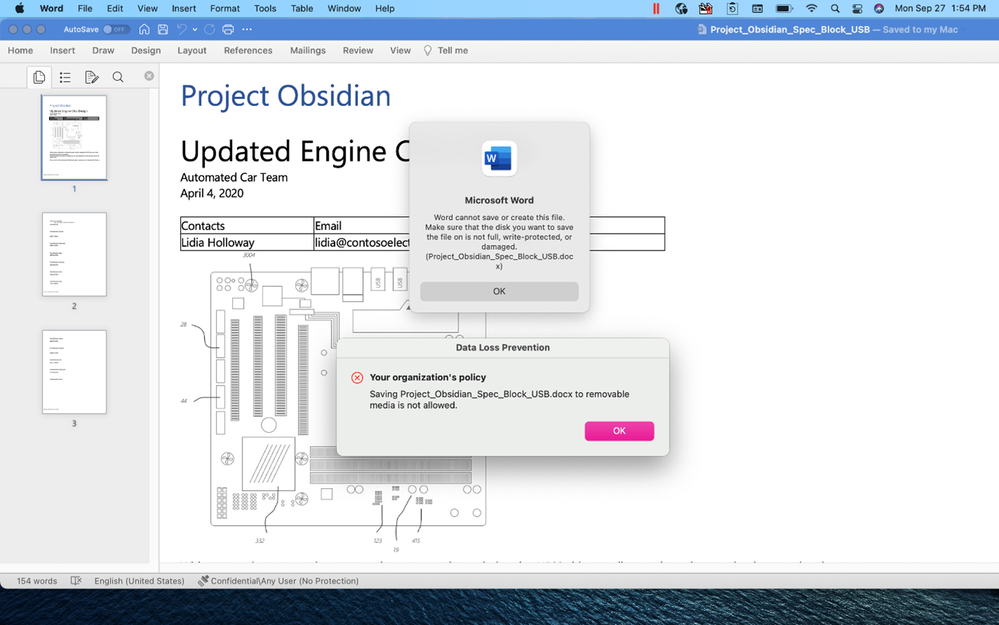Open the Format menu
999x625 pixels.
click(225, 8)
